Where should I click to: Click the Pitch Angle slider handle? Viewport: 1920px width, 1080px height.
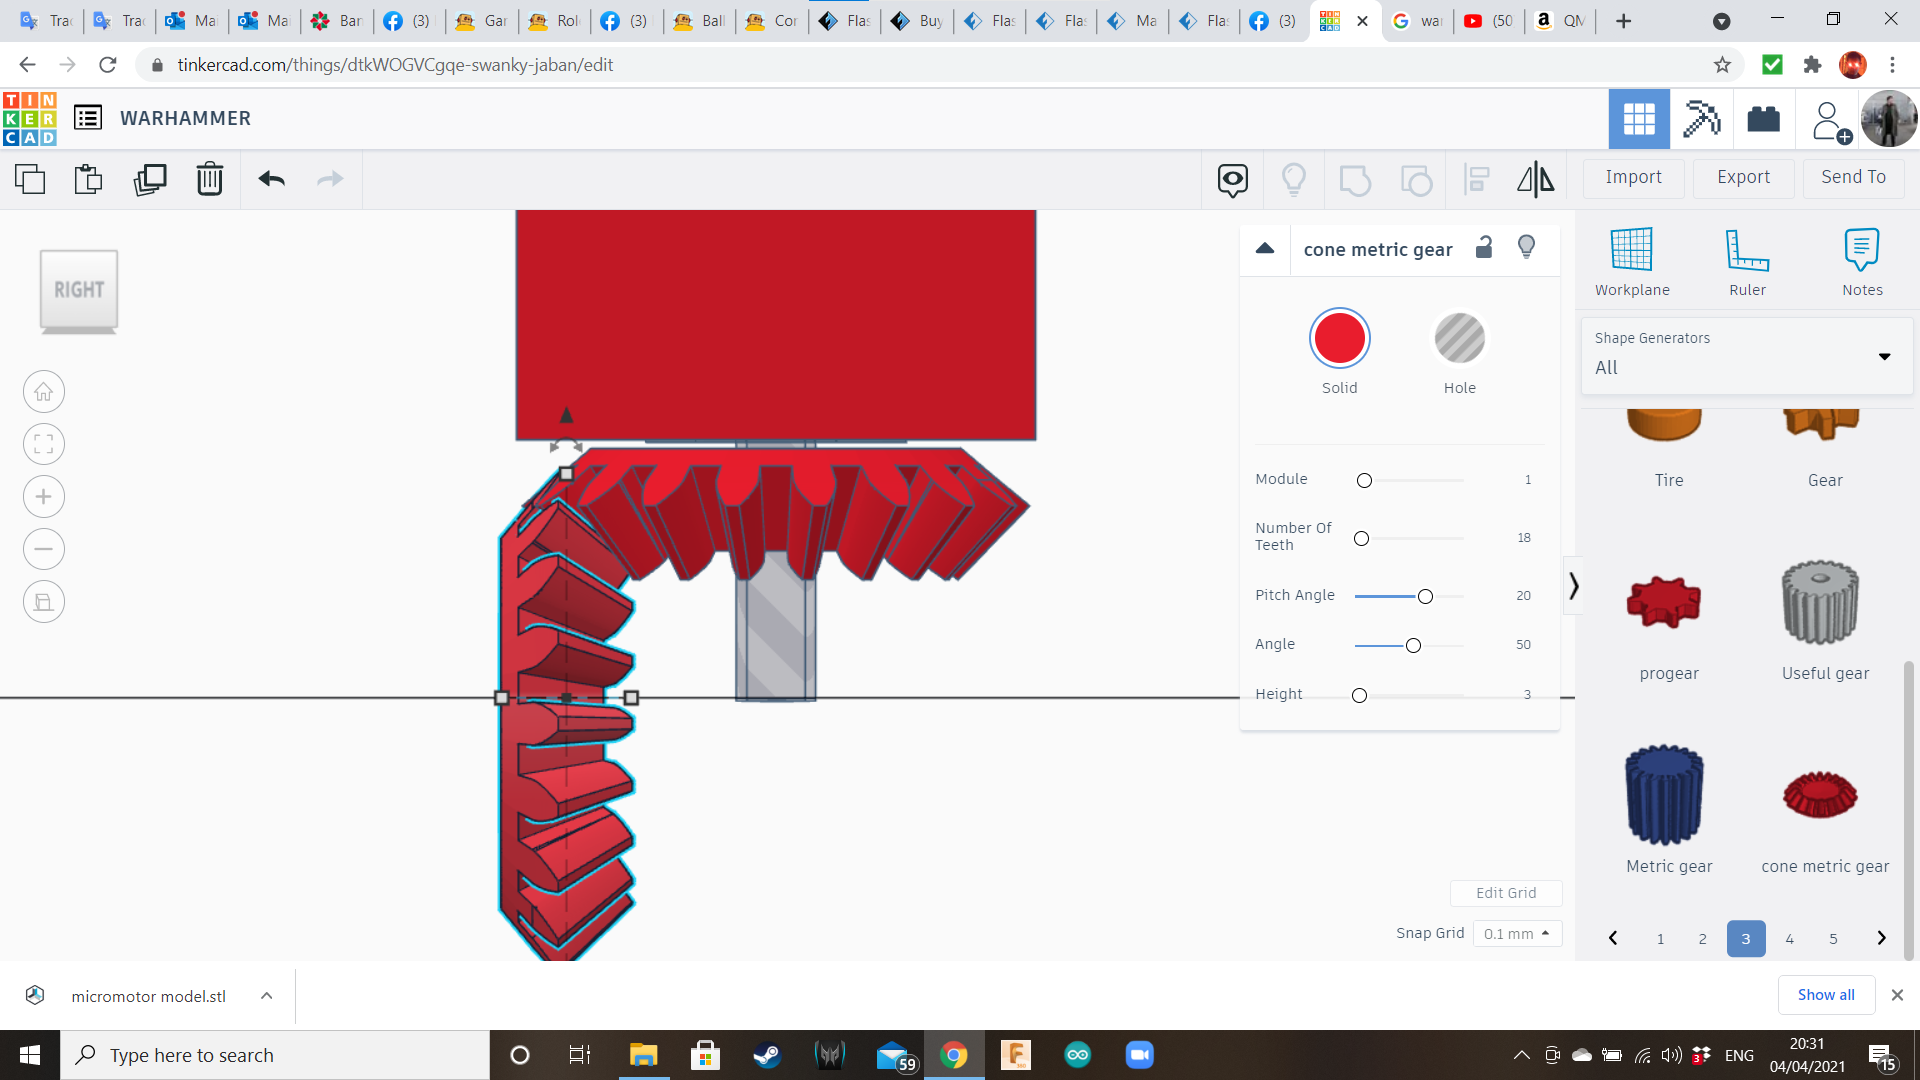click(x=1425, y=597)
